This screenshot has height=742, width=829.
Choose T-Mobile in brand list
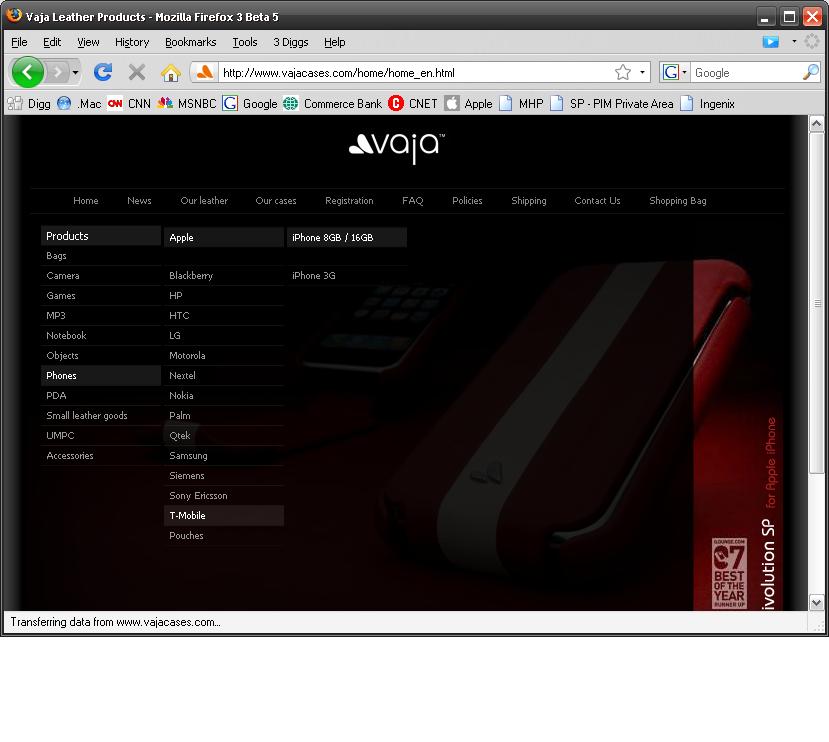click(224, 516)
